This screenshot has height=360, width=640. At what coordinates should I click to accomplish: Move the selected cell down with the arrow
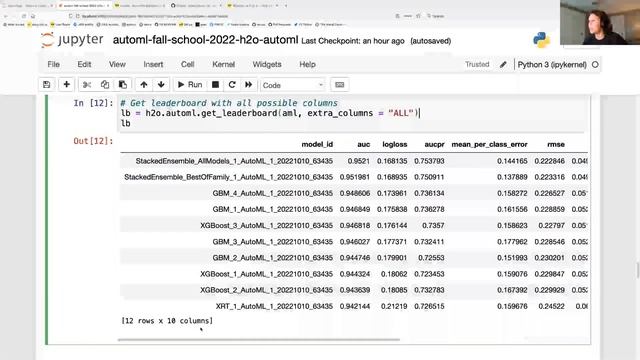161,85
